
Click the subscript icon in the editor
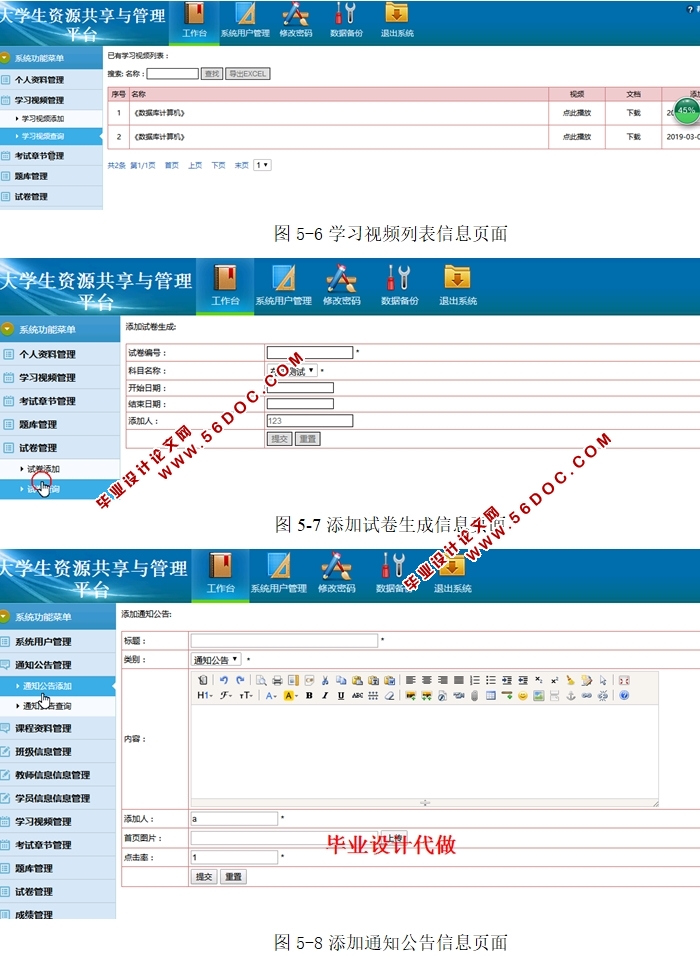539,680
